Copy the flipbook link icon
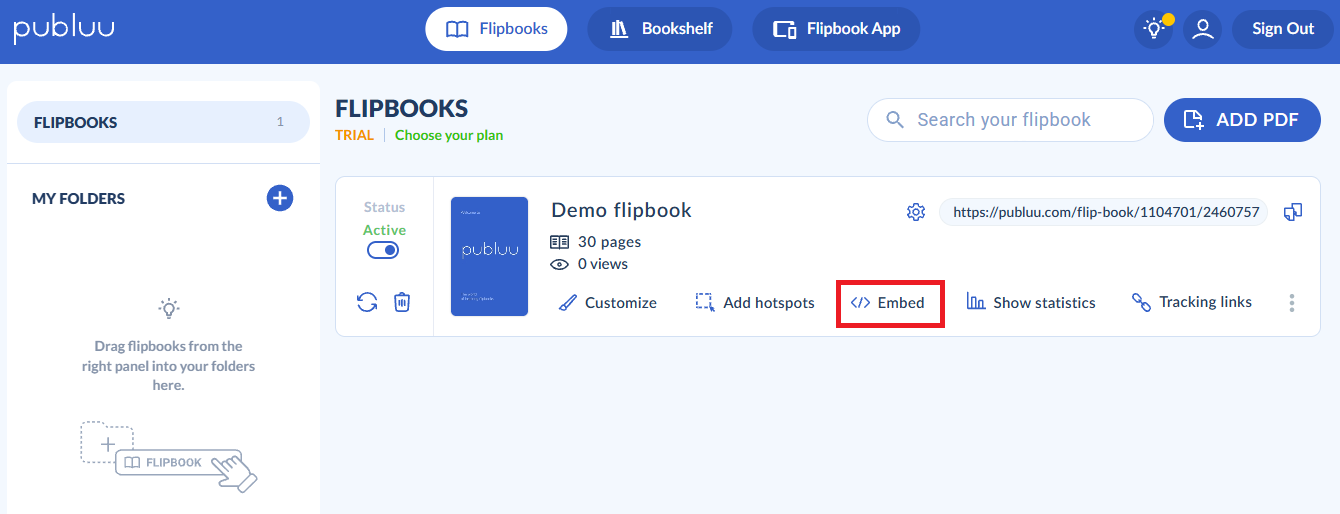 1293,212
